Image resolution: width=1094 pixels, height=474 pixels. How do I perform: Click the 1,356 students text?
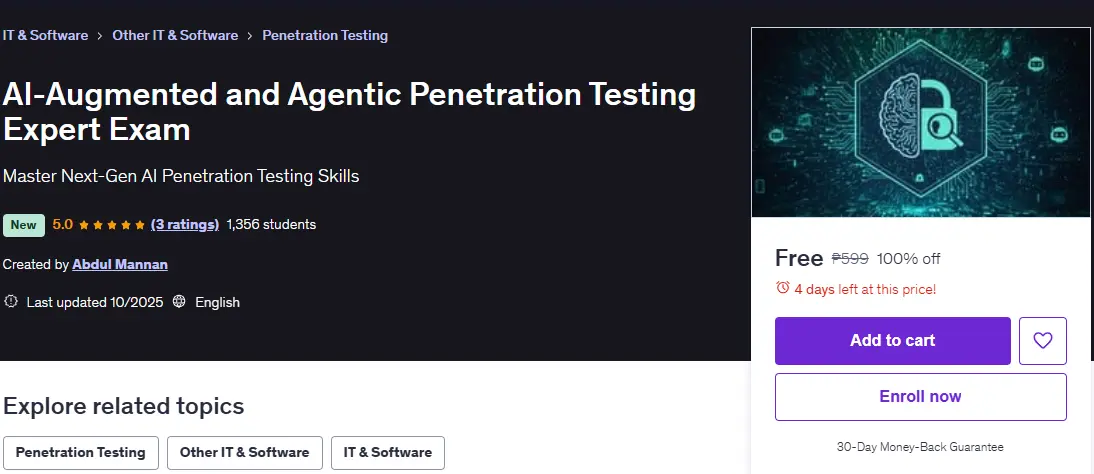(x=271, y=224)
